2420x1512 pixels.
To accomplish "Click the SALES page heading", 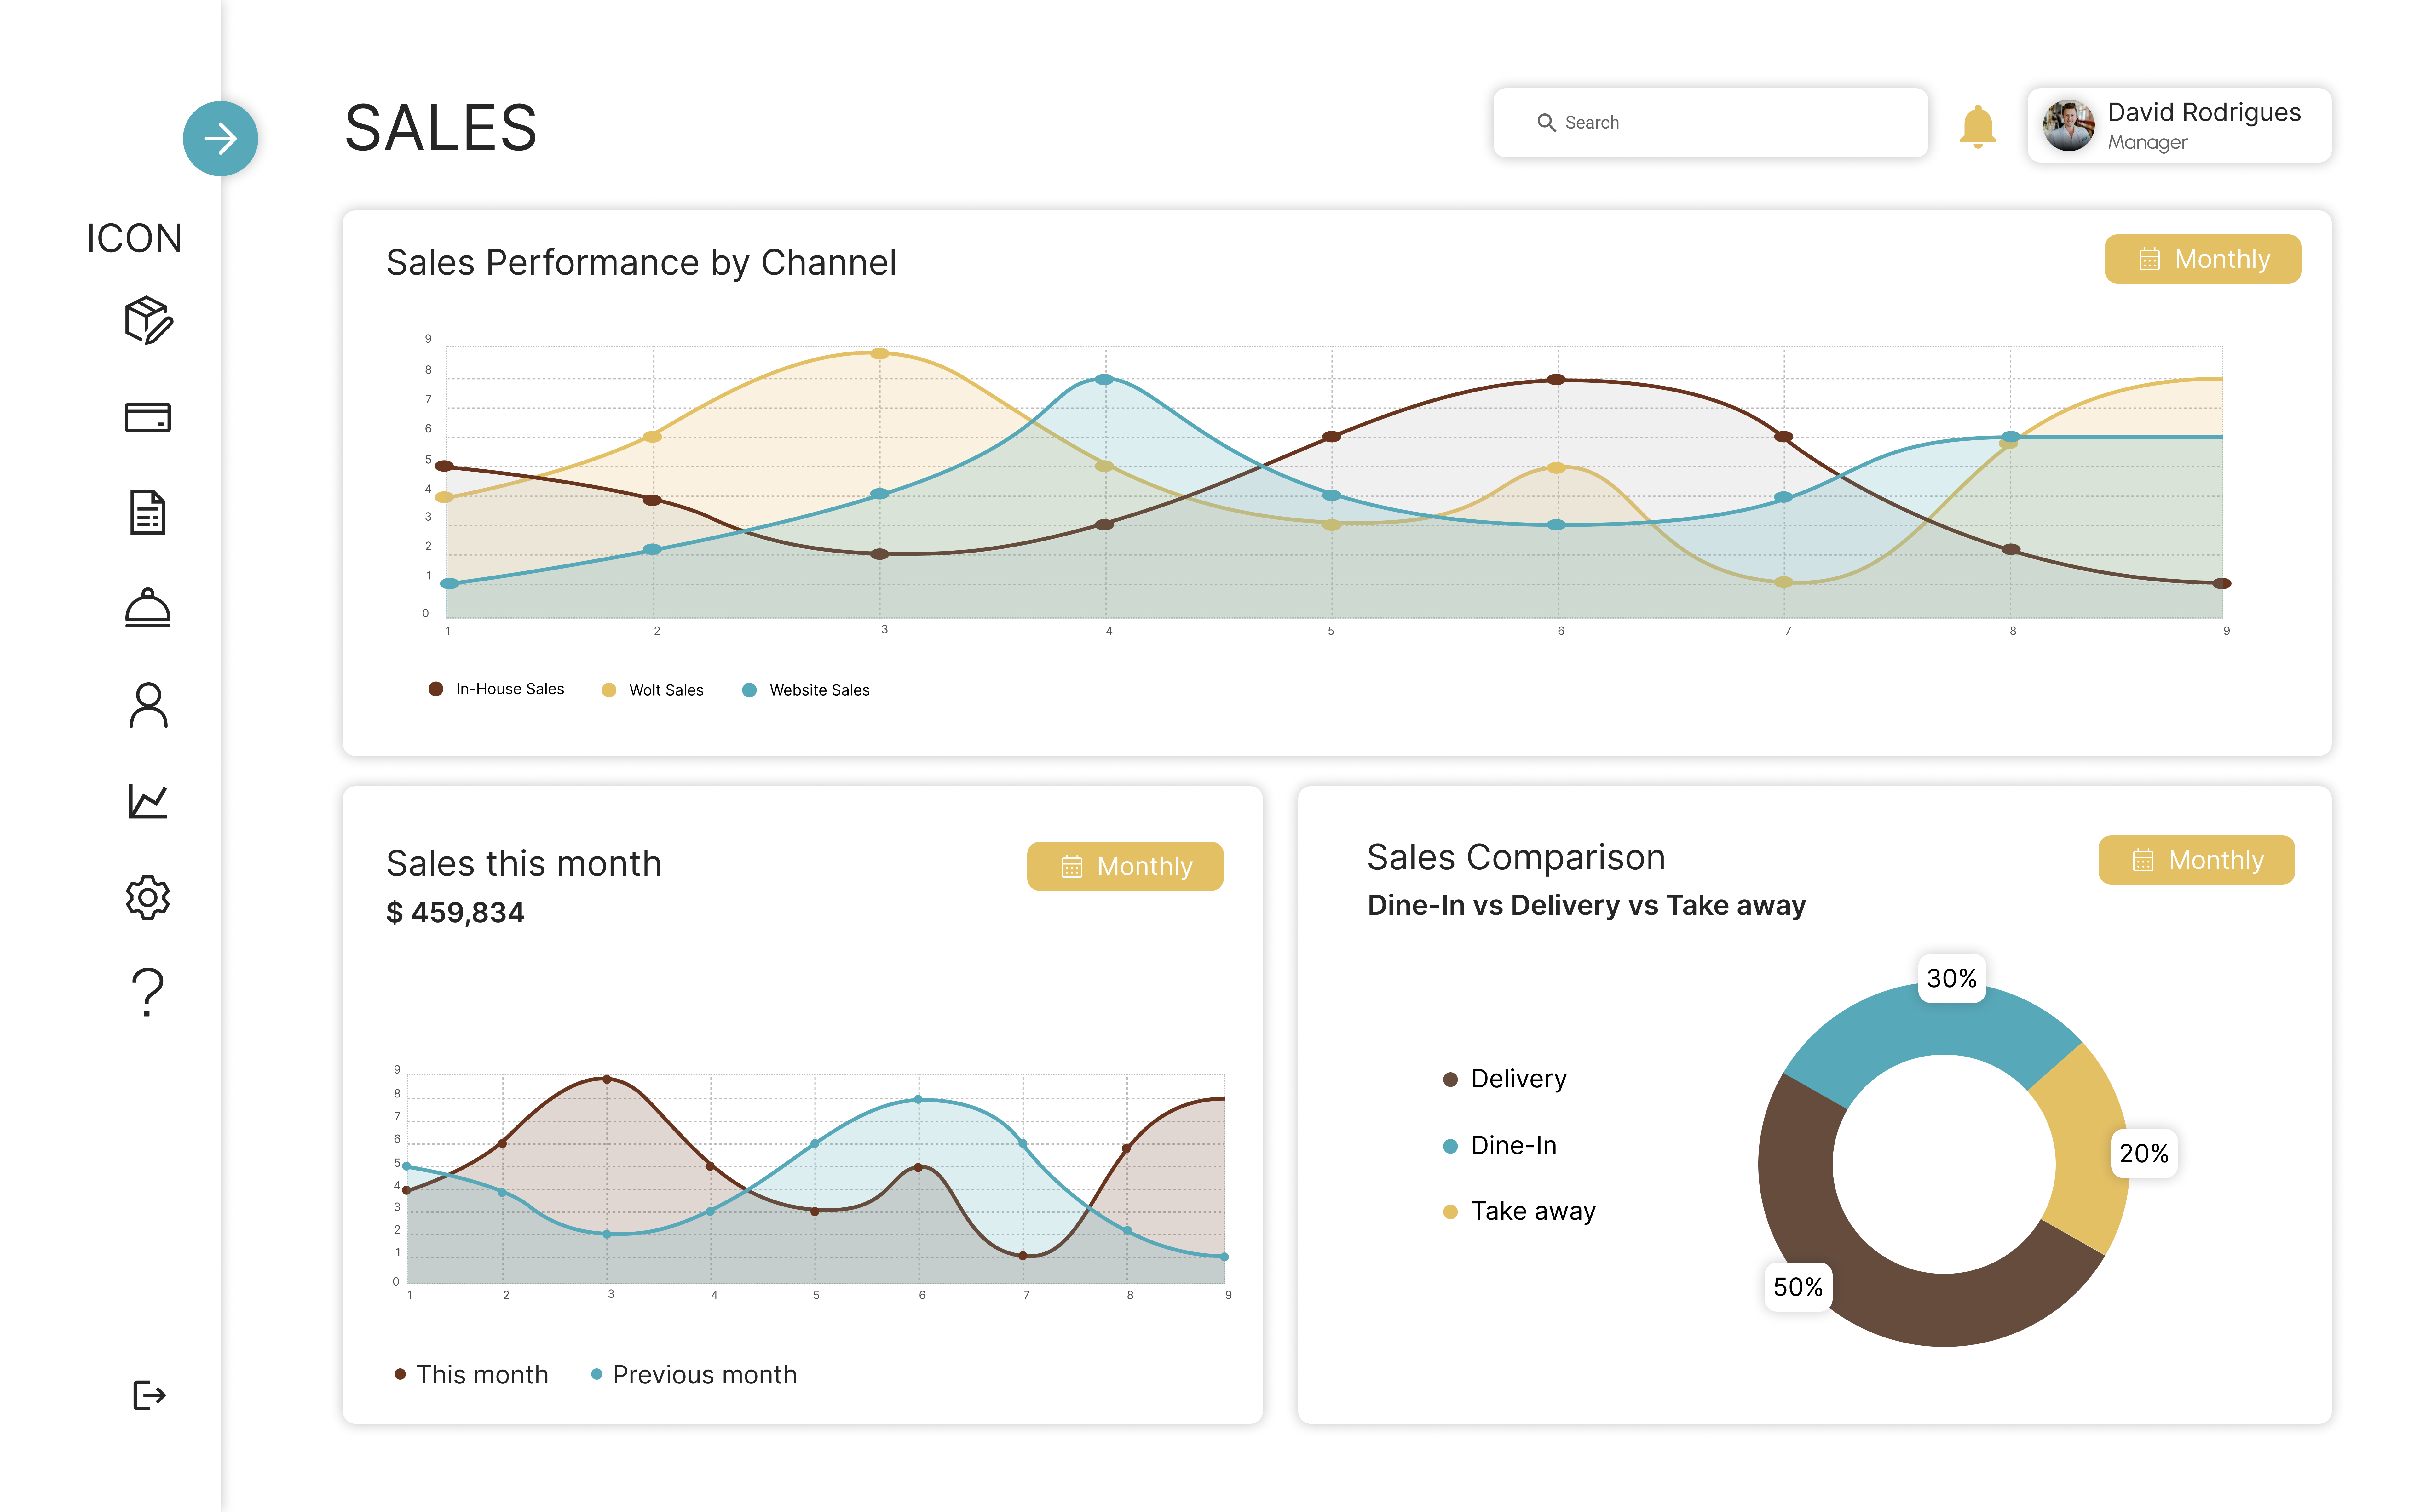I will point(441,128).
